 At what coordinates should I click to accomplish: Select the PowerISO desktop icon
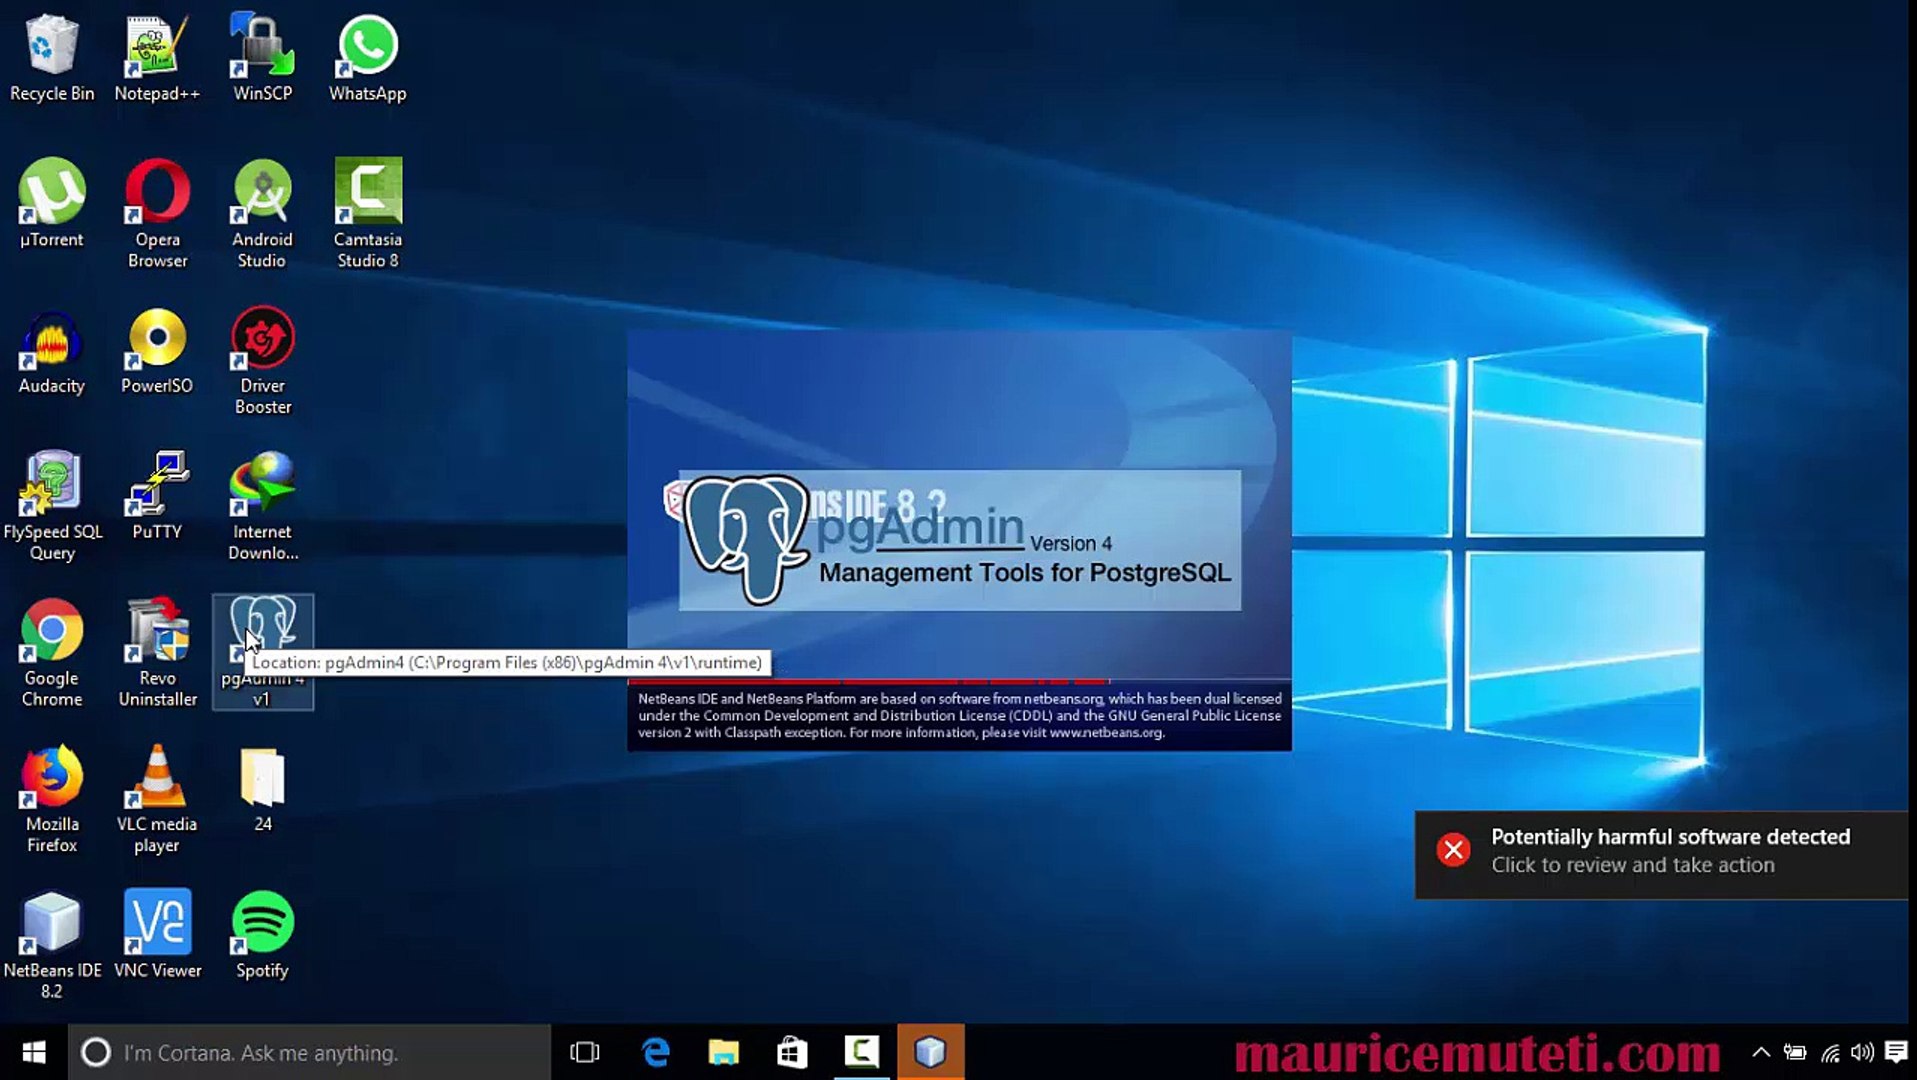pyautogui.click(x=157, y=351)
